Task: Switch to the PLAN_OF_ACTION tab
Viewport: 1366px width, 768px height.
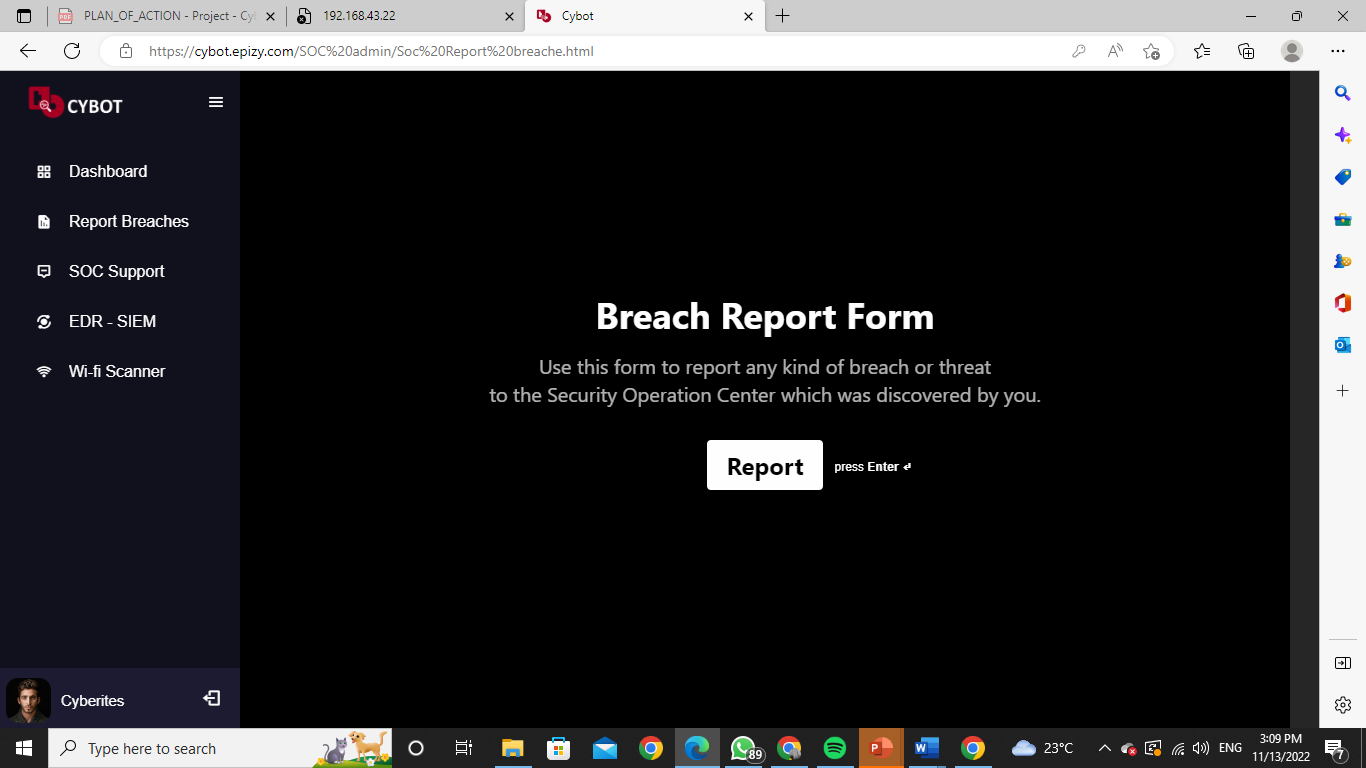Action: (167, 16)
